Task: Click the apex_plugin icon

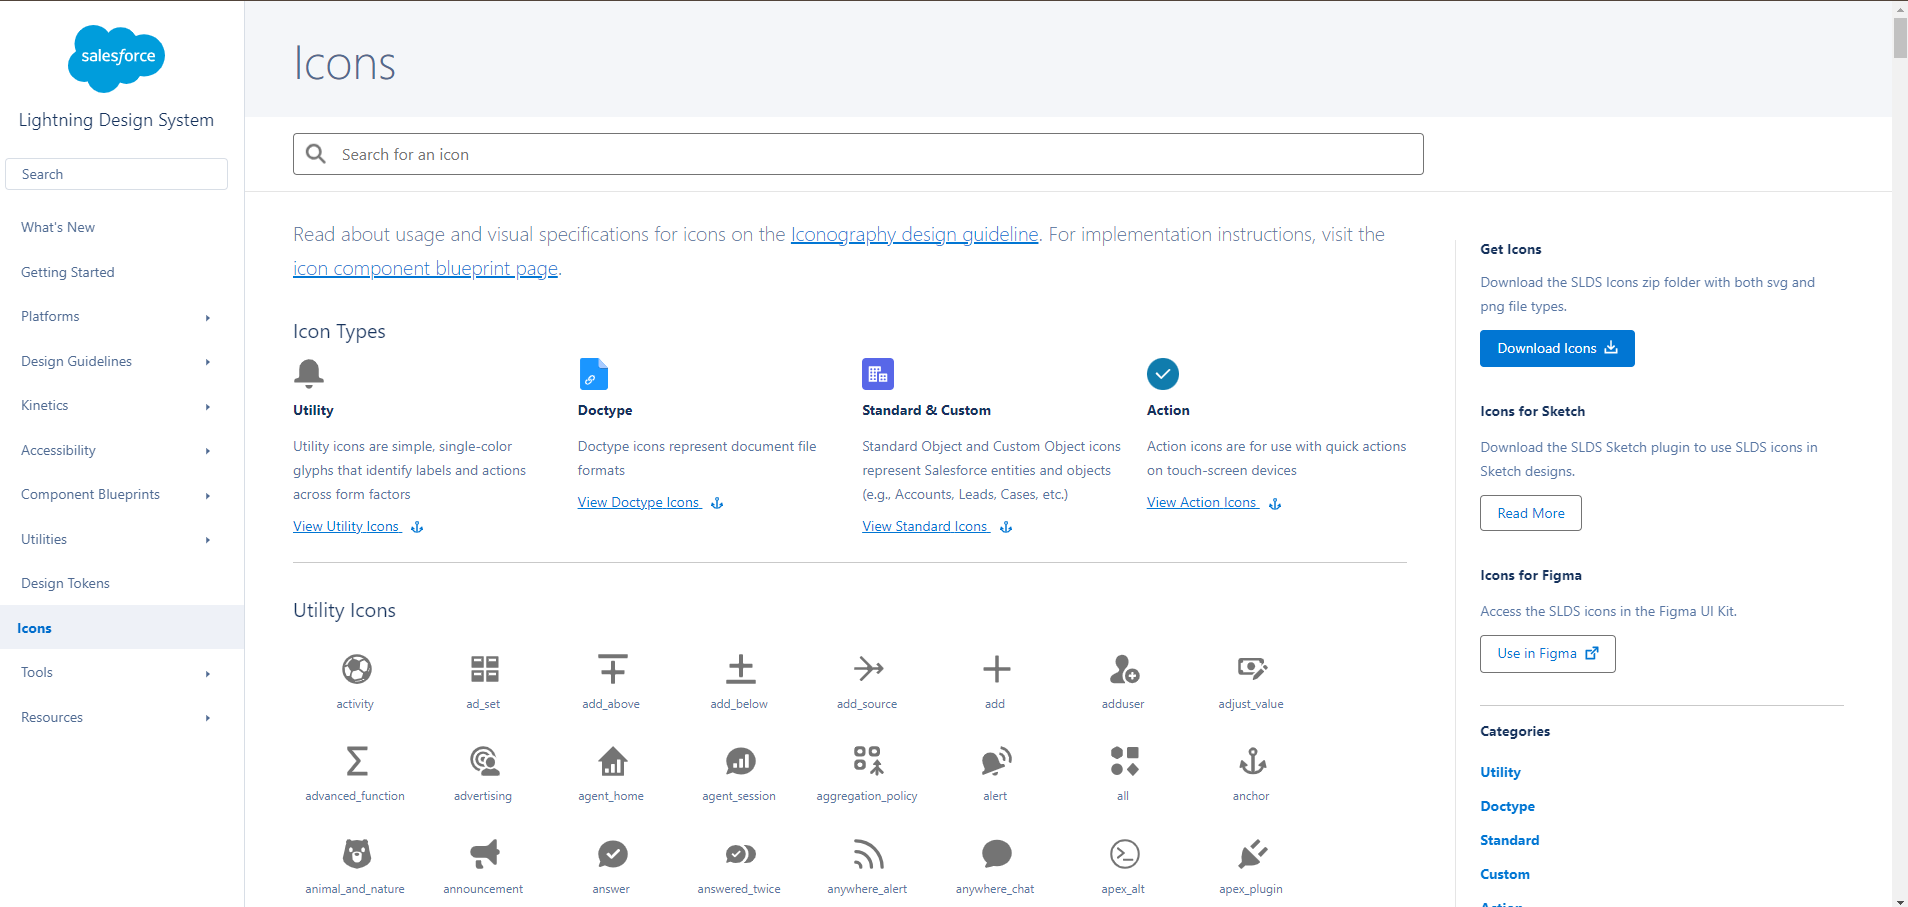Action: [x=1252, y=854]
